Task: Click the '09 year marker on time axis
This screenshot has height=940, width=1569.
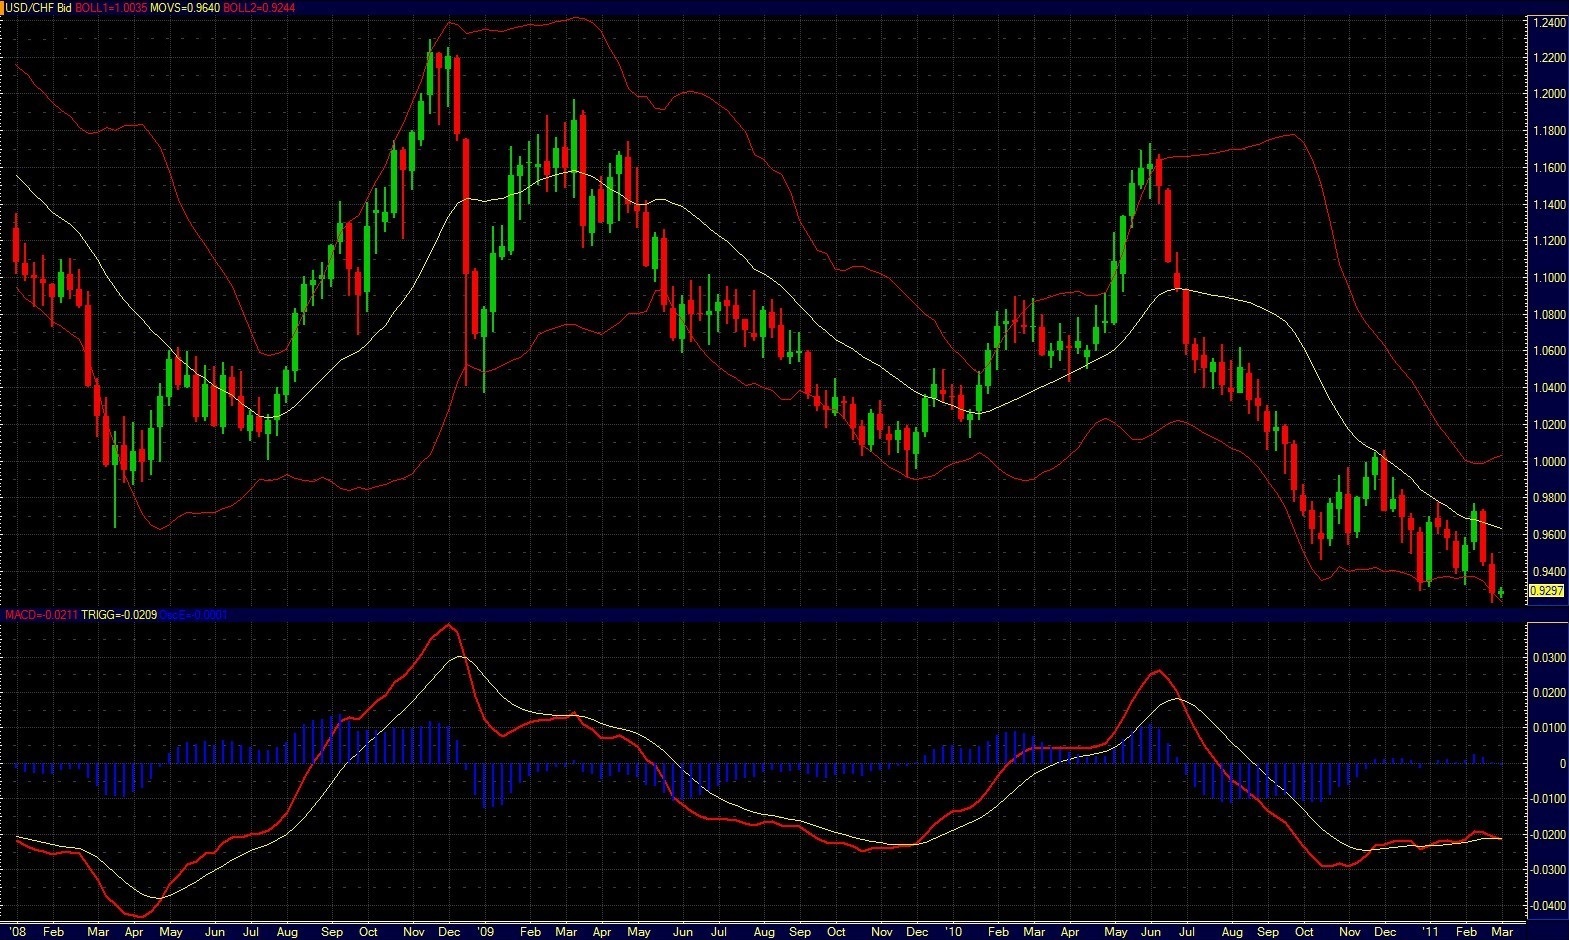Action: tap(484, 931)
